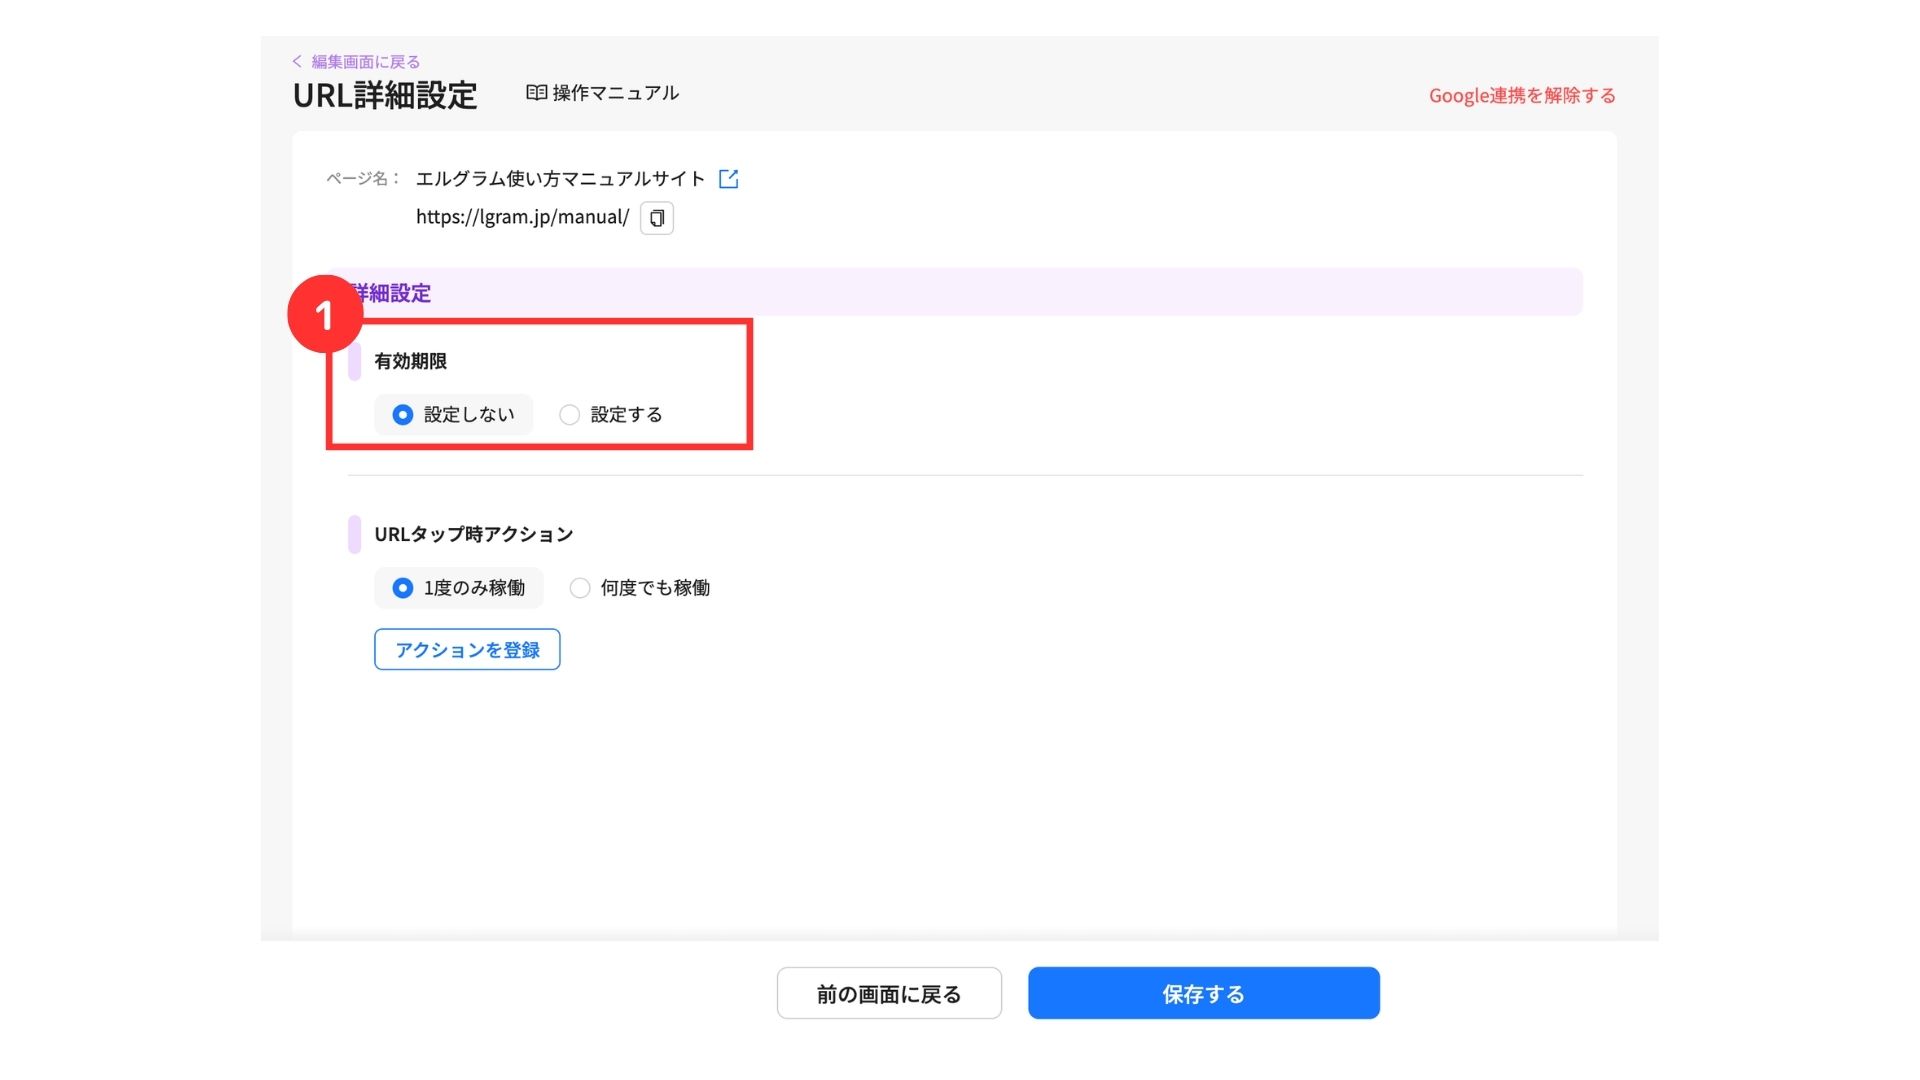Image resolution: width=1920 pixels, height=1080 pixels.
Task: Click the https://lgram.jp/manual/ URL text
Action: (x=522, y=217)
